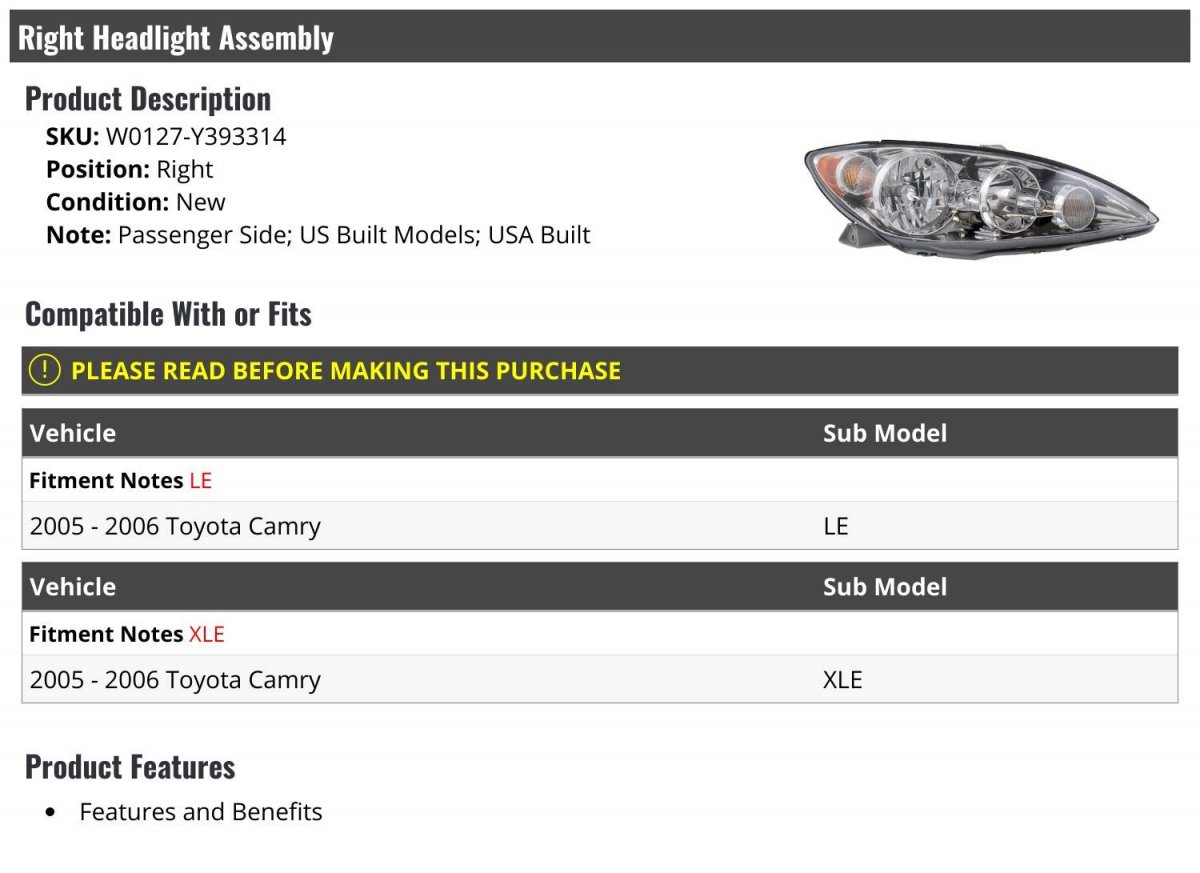Select the 2005 - 2006 Toyota Camry XLE row
This screenshot has height=873, width=1200.
pyautogui.click(x=599, y=680)
